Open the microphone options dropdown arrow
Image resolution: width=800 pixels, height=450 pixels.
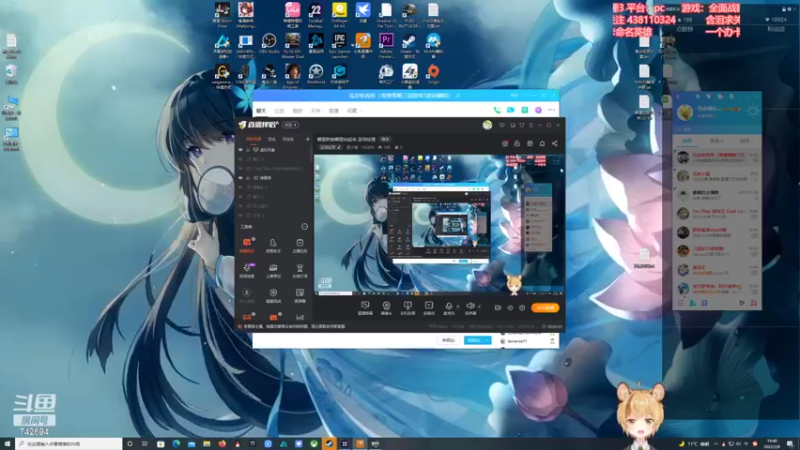[457, 307]
